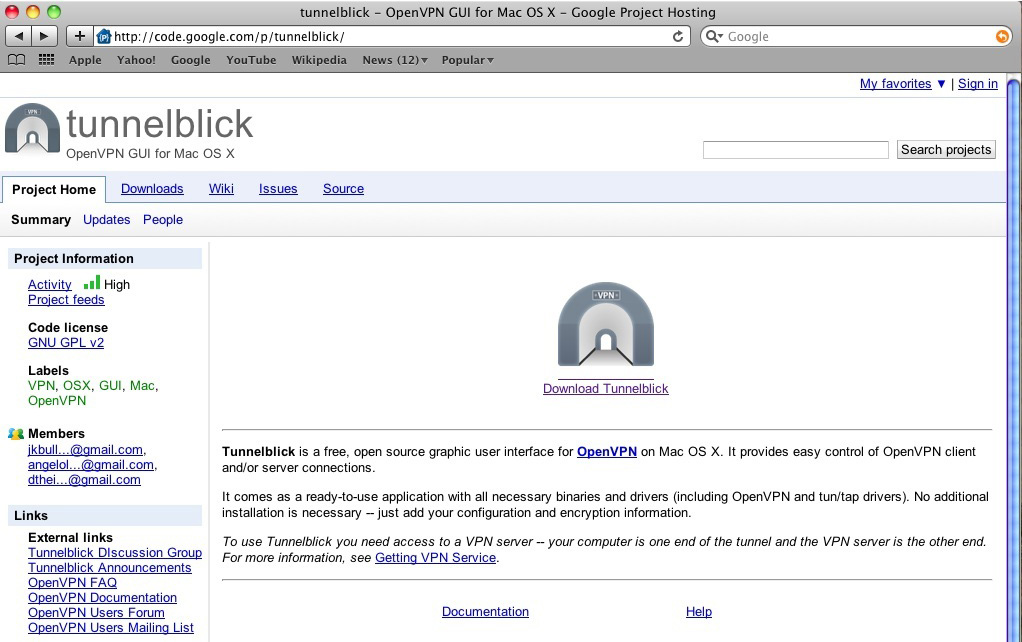Click the Mac label
This screenshot has height=642, width=1022.
(142, 385)
